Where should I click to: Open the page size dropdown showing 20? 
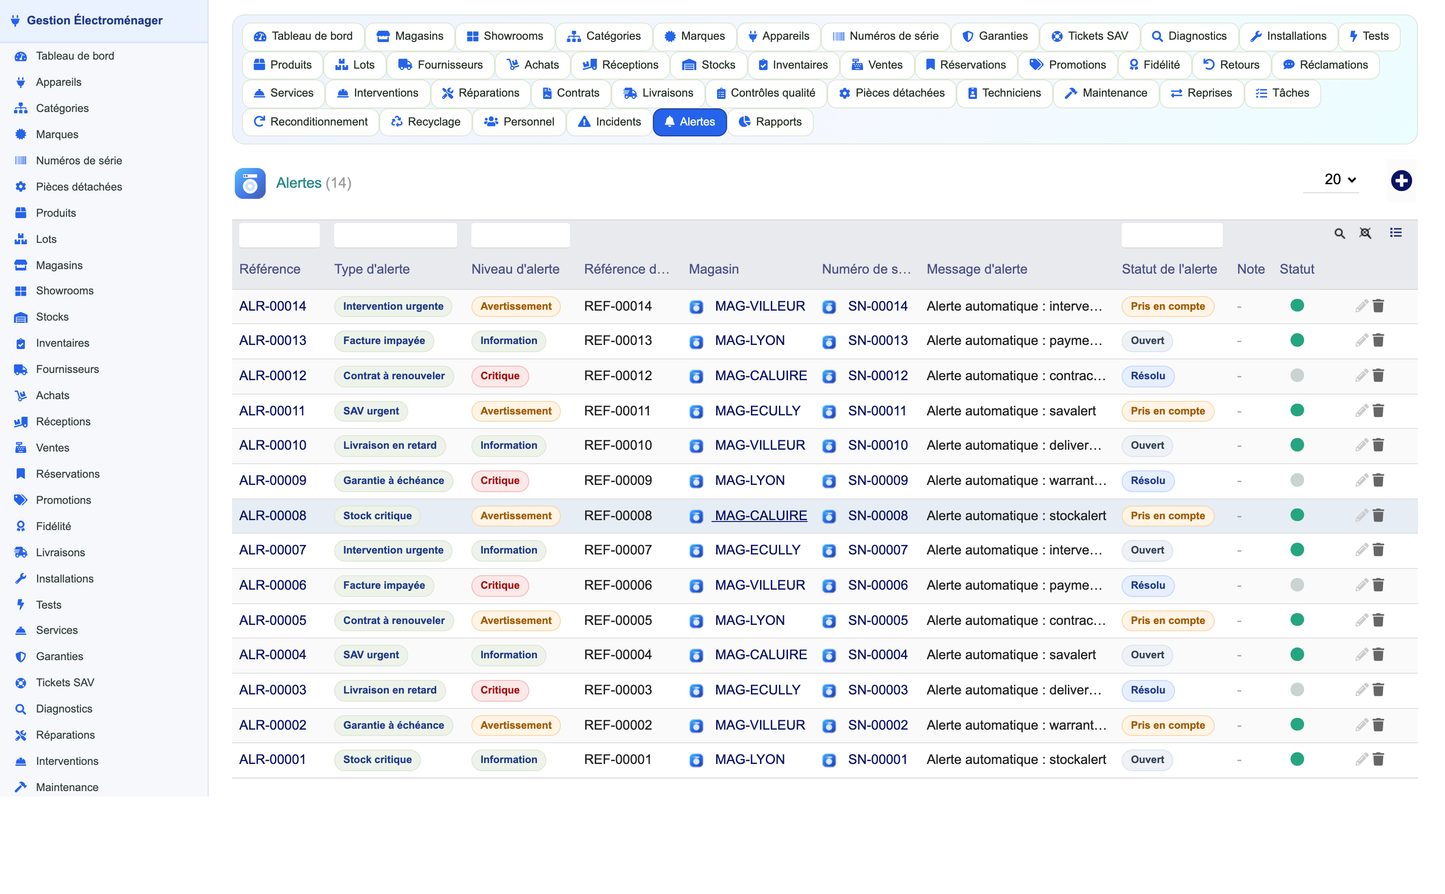click(1340, 180)
